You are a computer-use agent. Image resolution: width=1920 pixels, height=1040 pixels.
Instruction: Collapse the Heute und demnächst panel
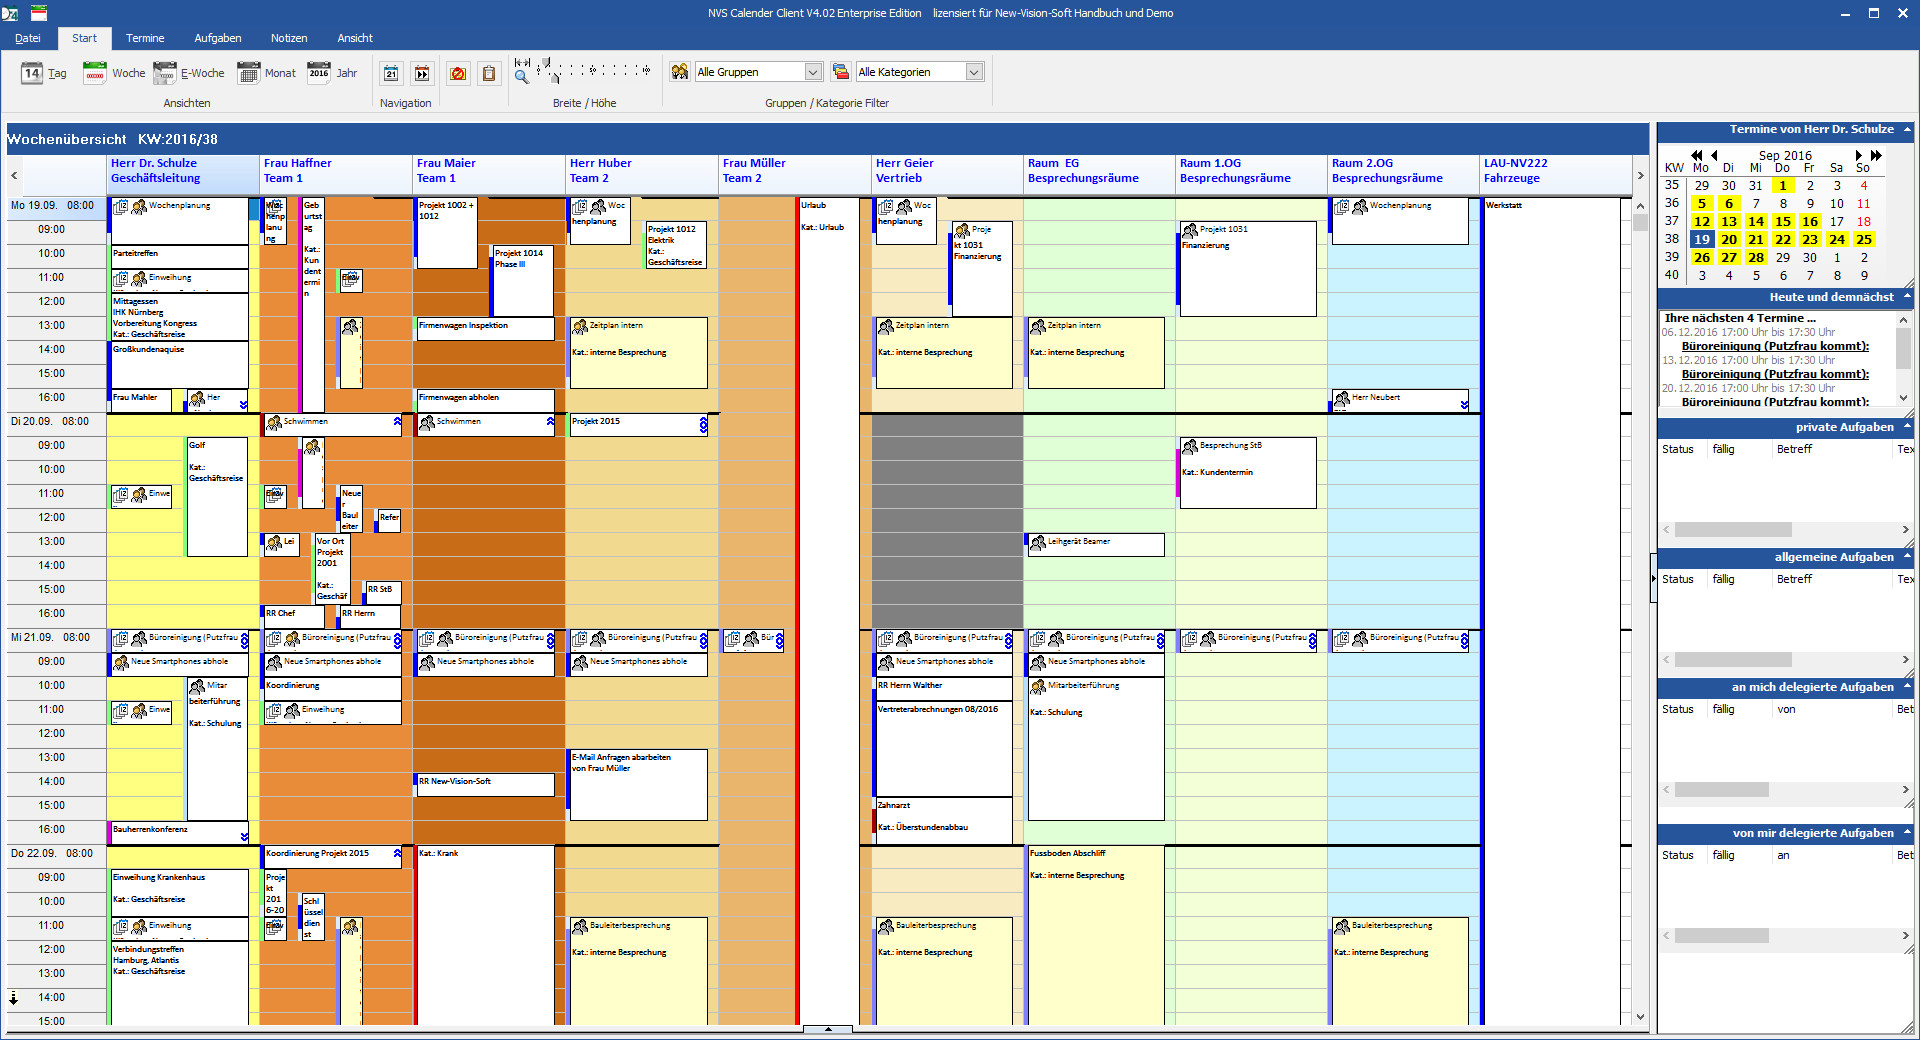click(x=1906, y=297)
